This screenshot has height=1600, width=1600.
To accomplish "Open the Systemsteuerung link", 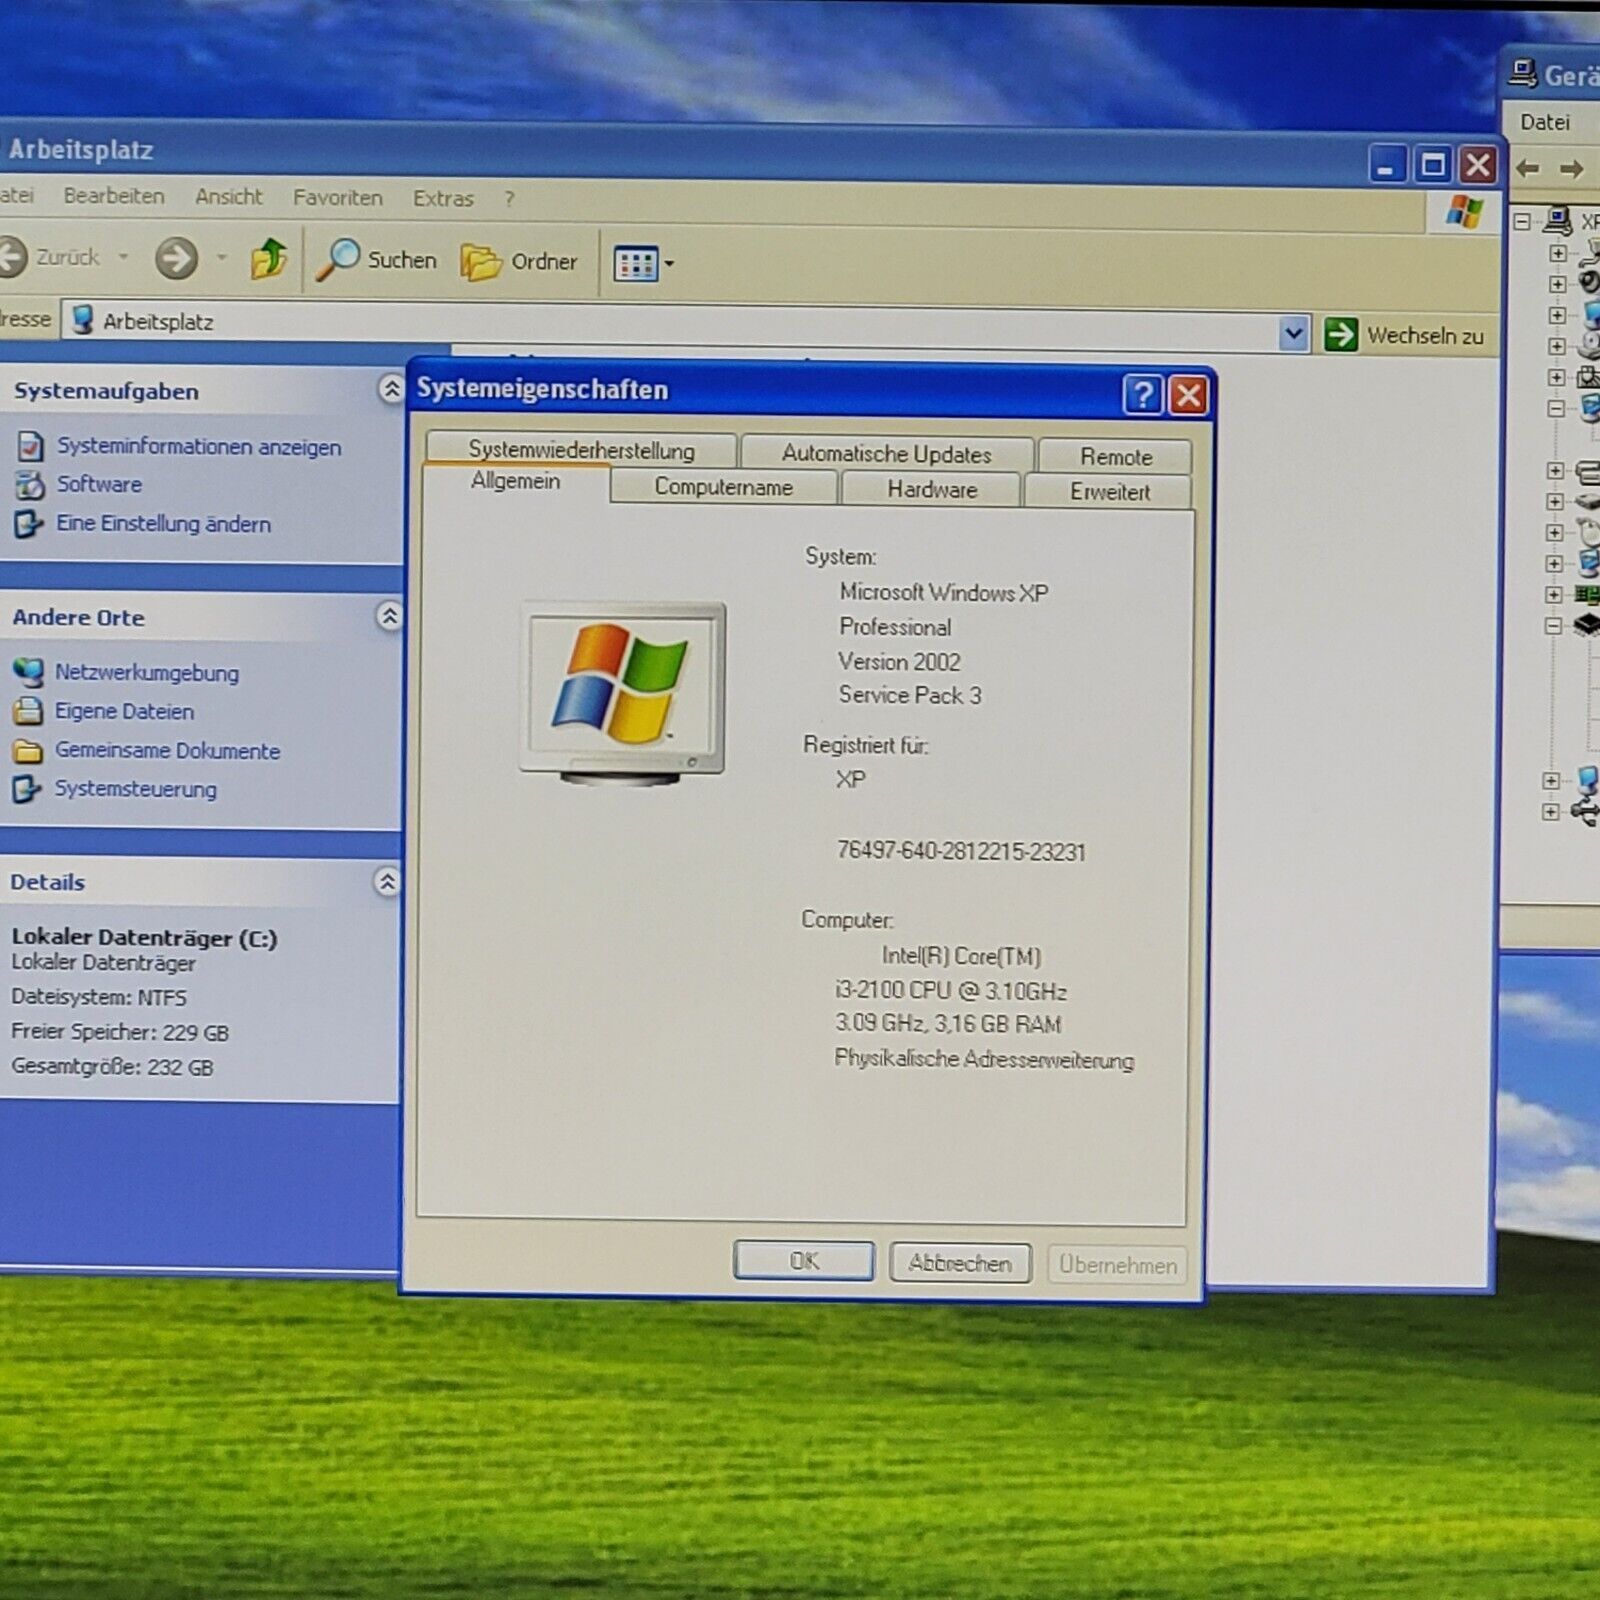I will [135, 789].
